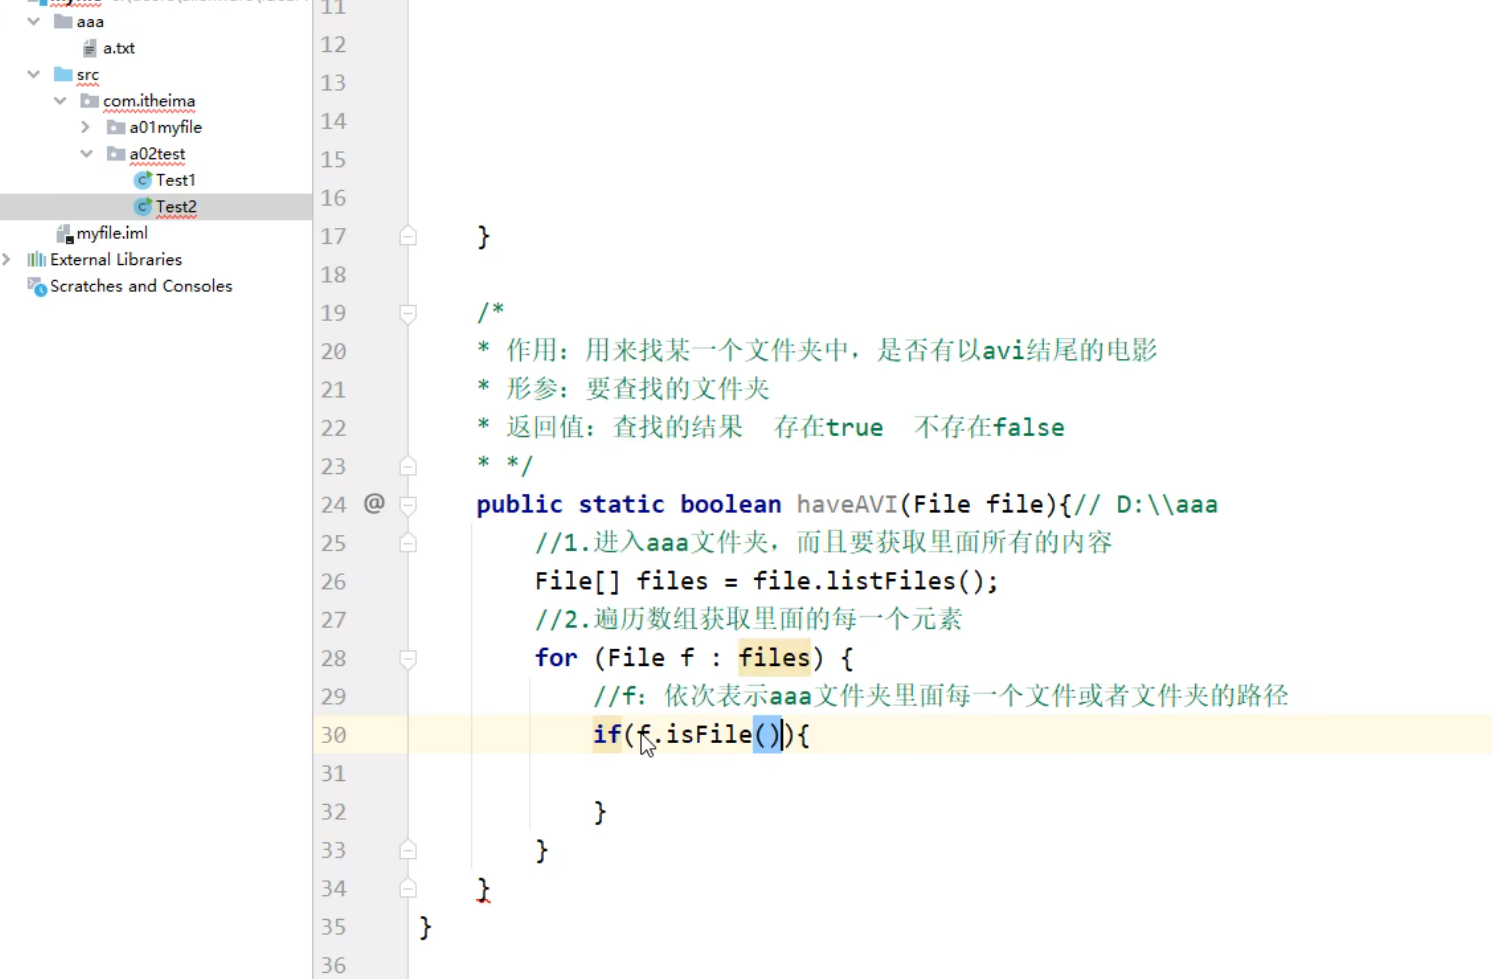Click the @ annotation icon beside line 24
The width and height of the screenshot is (1492, 979).
tap(374, 503)
